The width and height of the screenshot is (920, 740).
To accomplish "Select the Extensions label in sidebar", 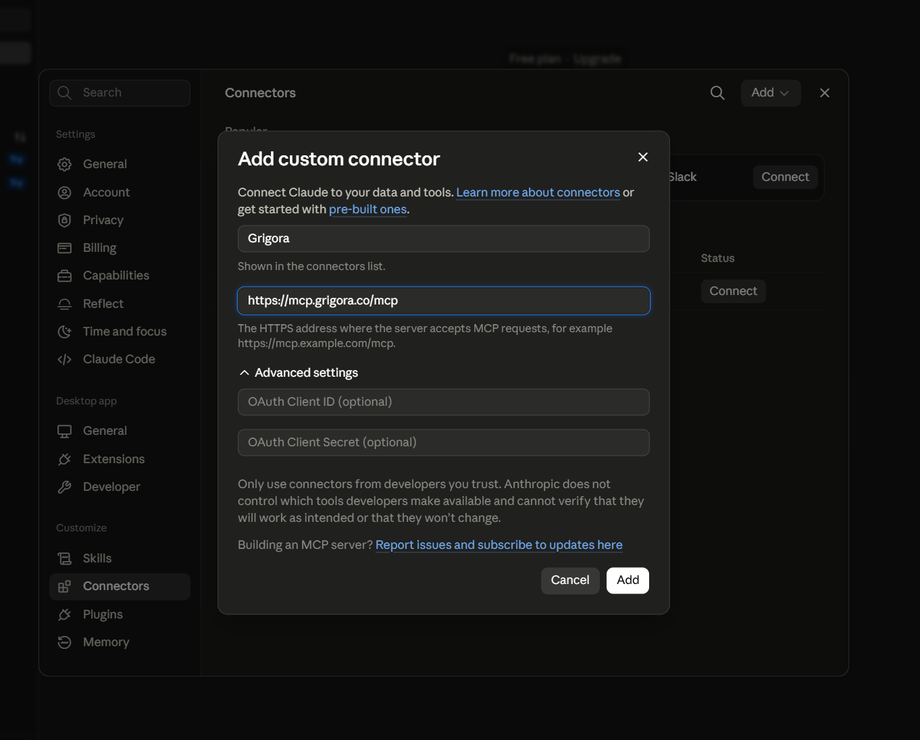I will click(114, 459).
